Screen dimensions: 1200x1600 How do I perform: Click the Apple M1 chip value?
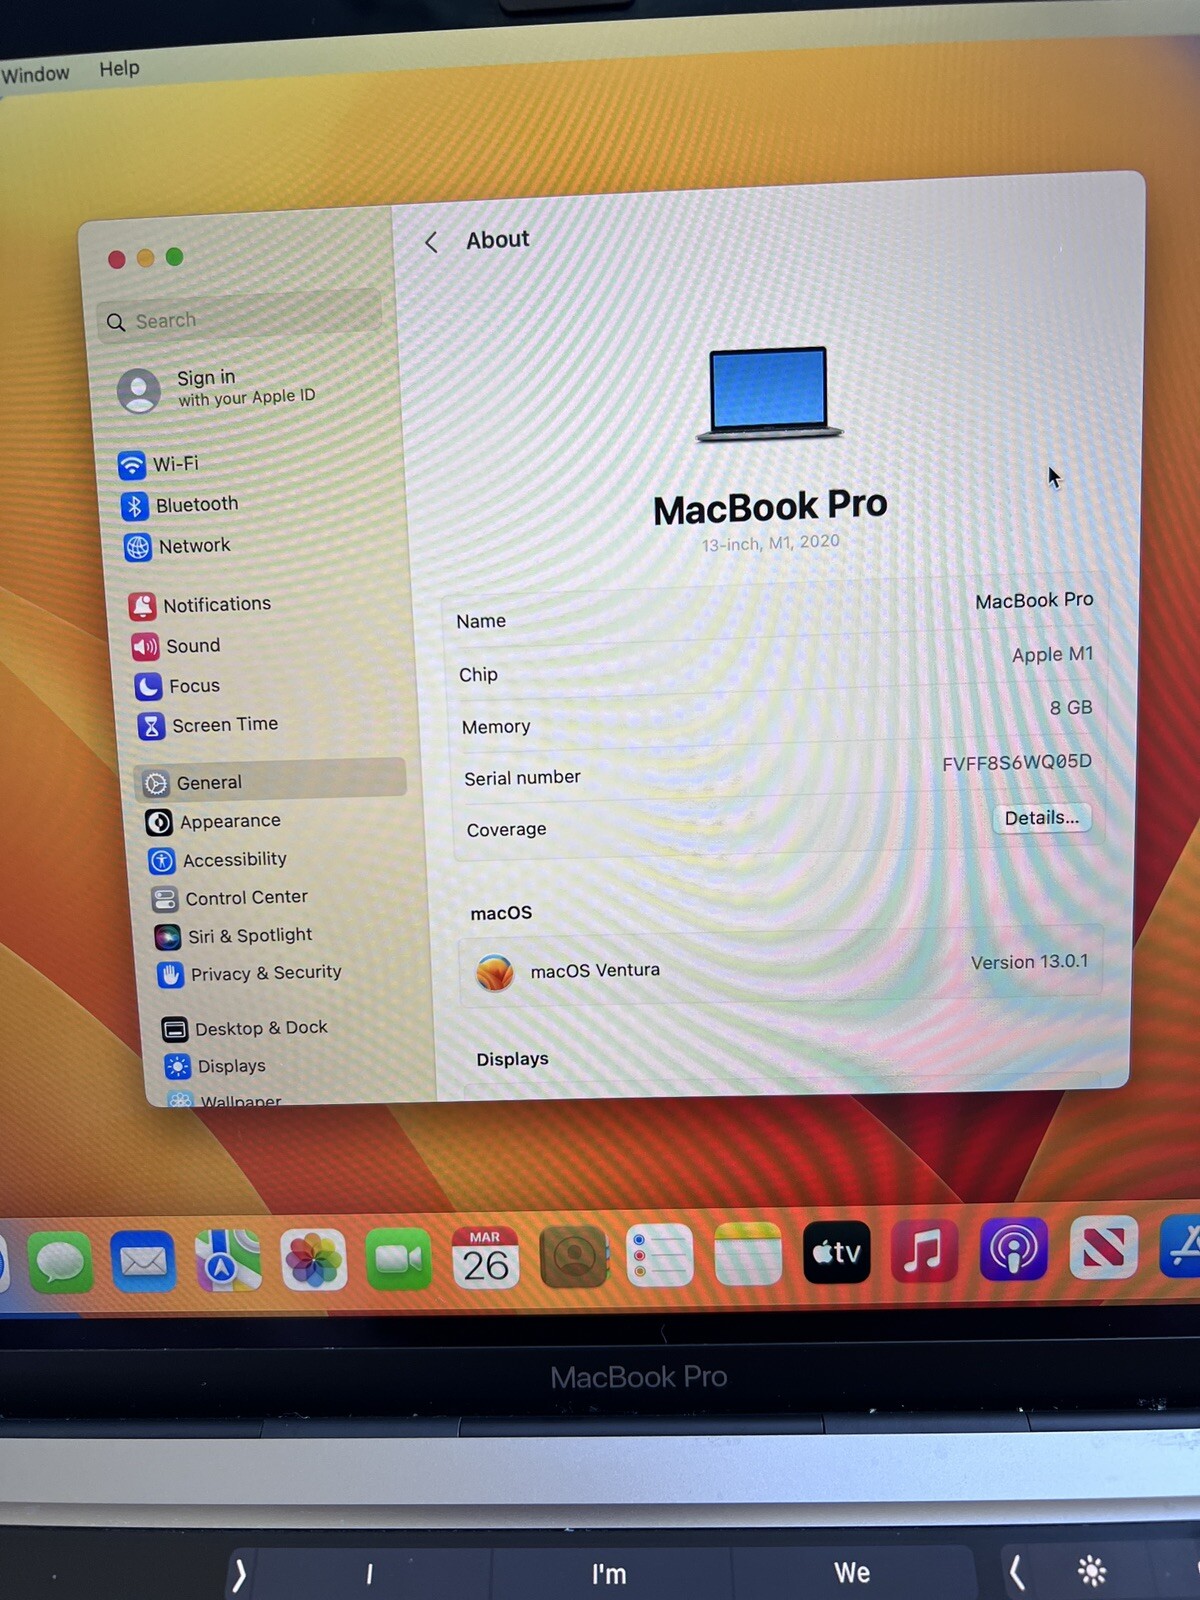(x=1053, y=654)
